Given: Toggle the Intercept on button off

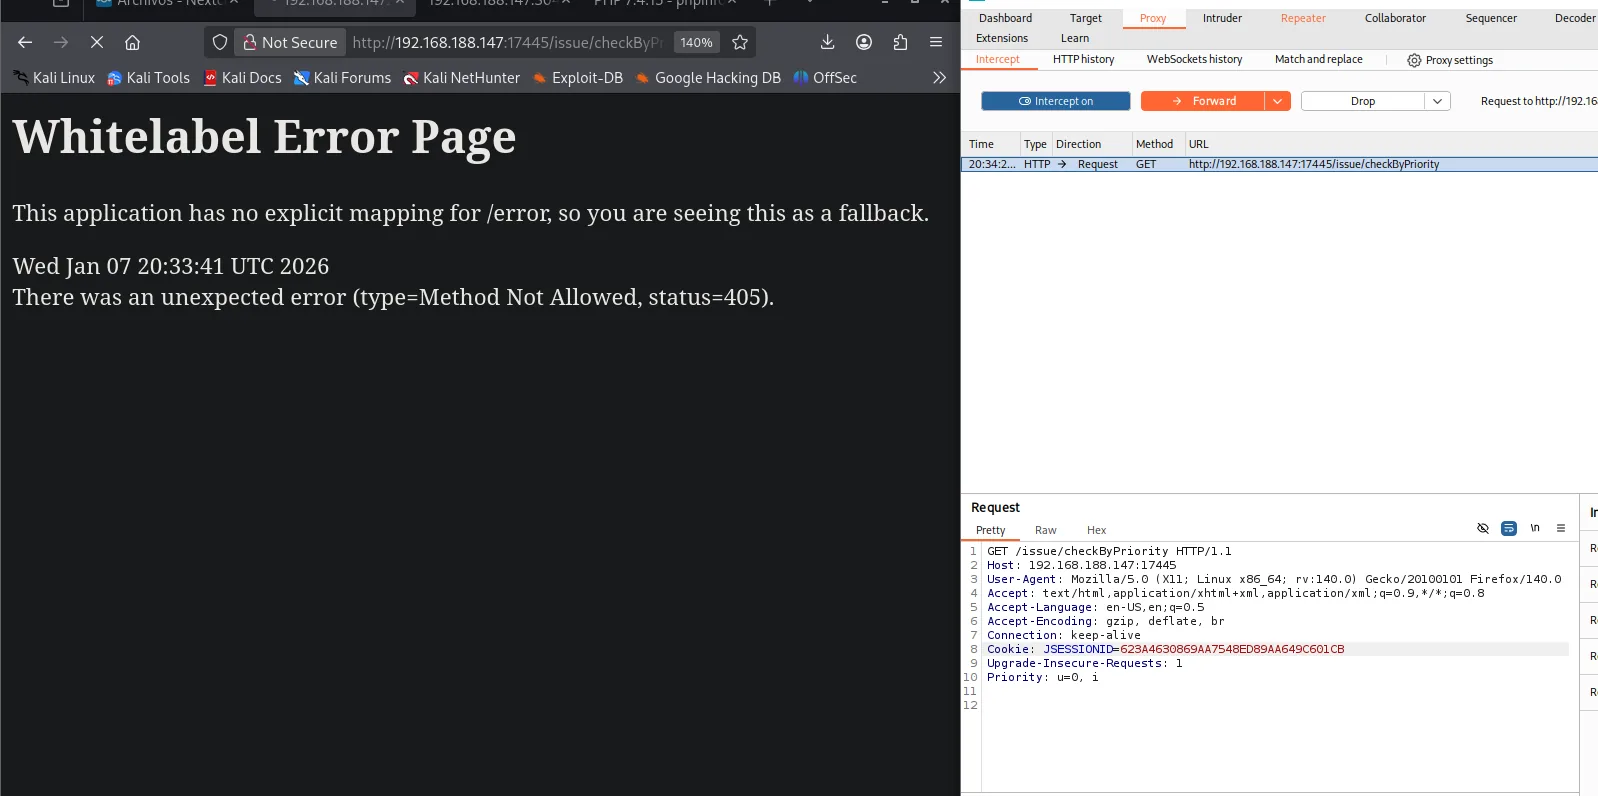Looking at the screenshot, I should point(1055,101).
